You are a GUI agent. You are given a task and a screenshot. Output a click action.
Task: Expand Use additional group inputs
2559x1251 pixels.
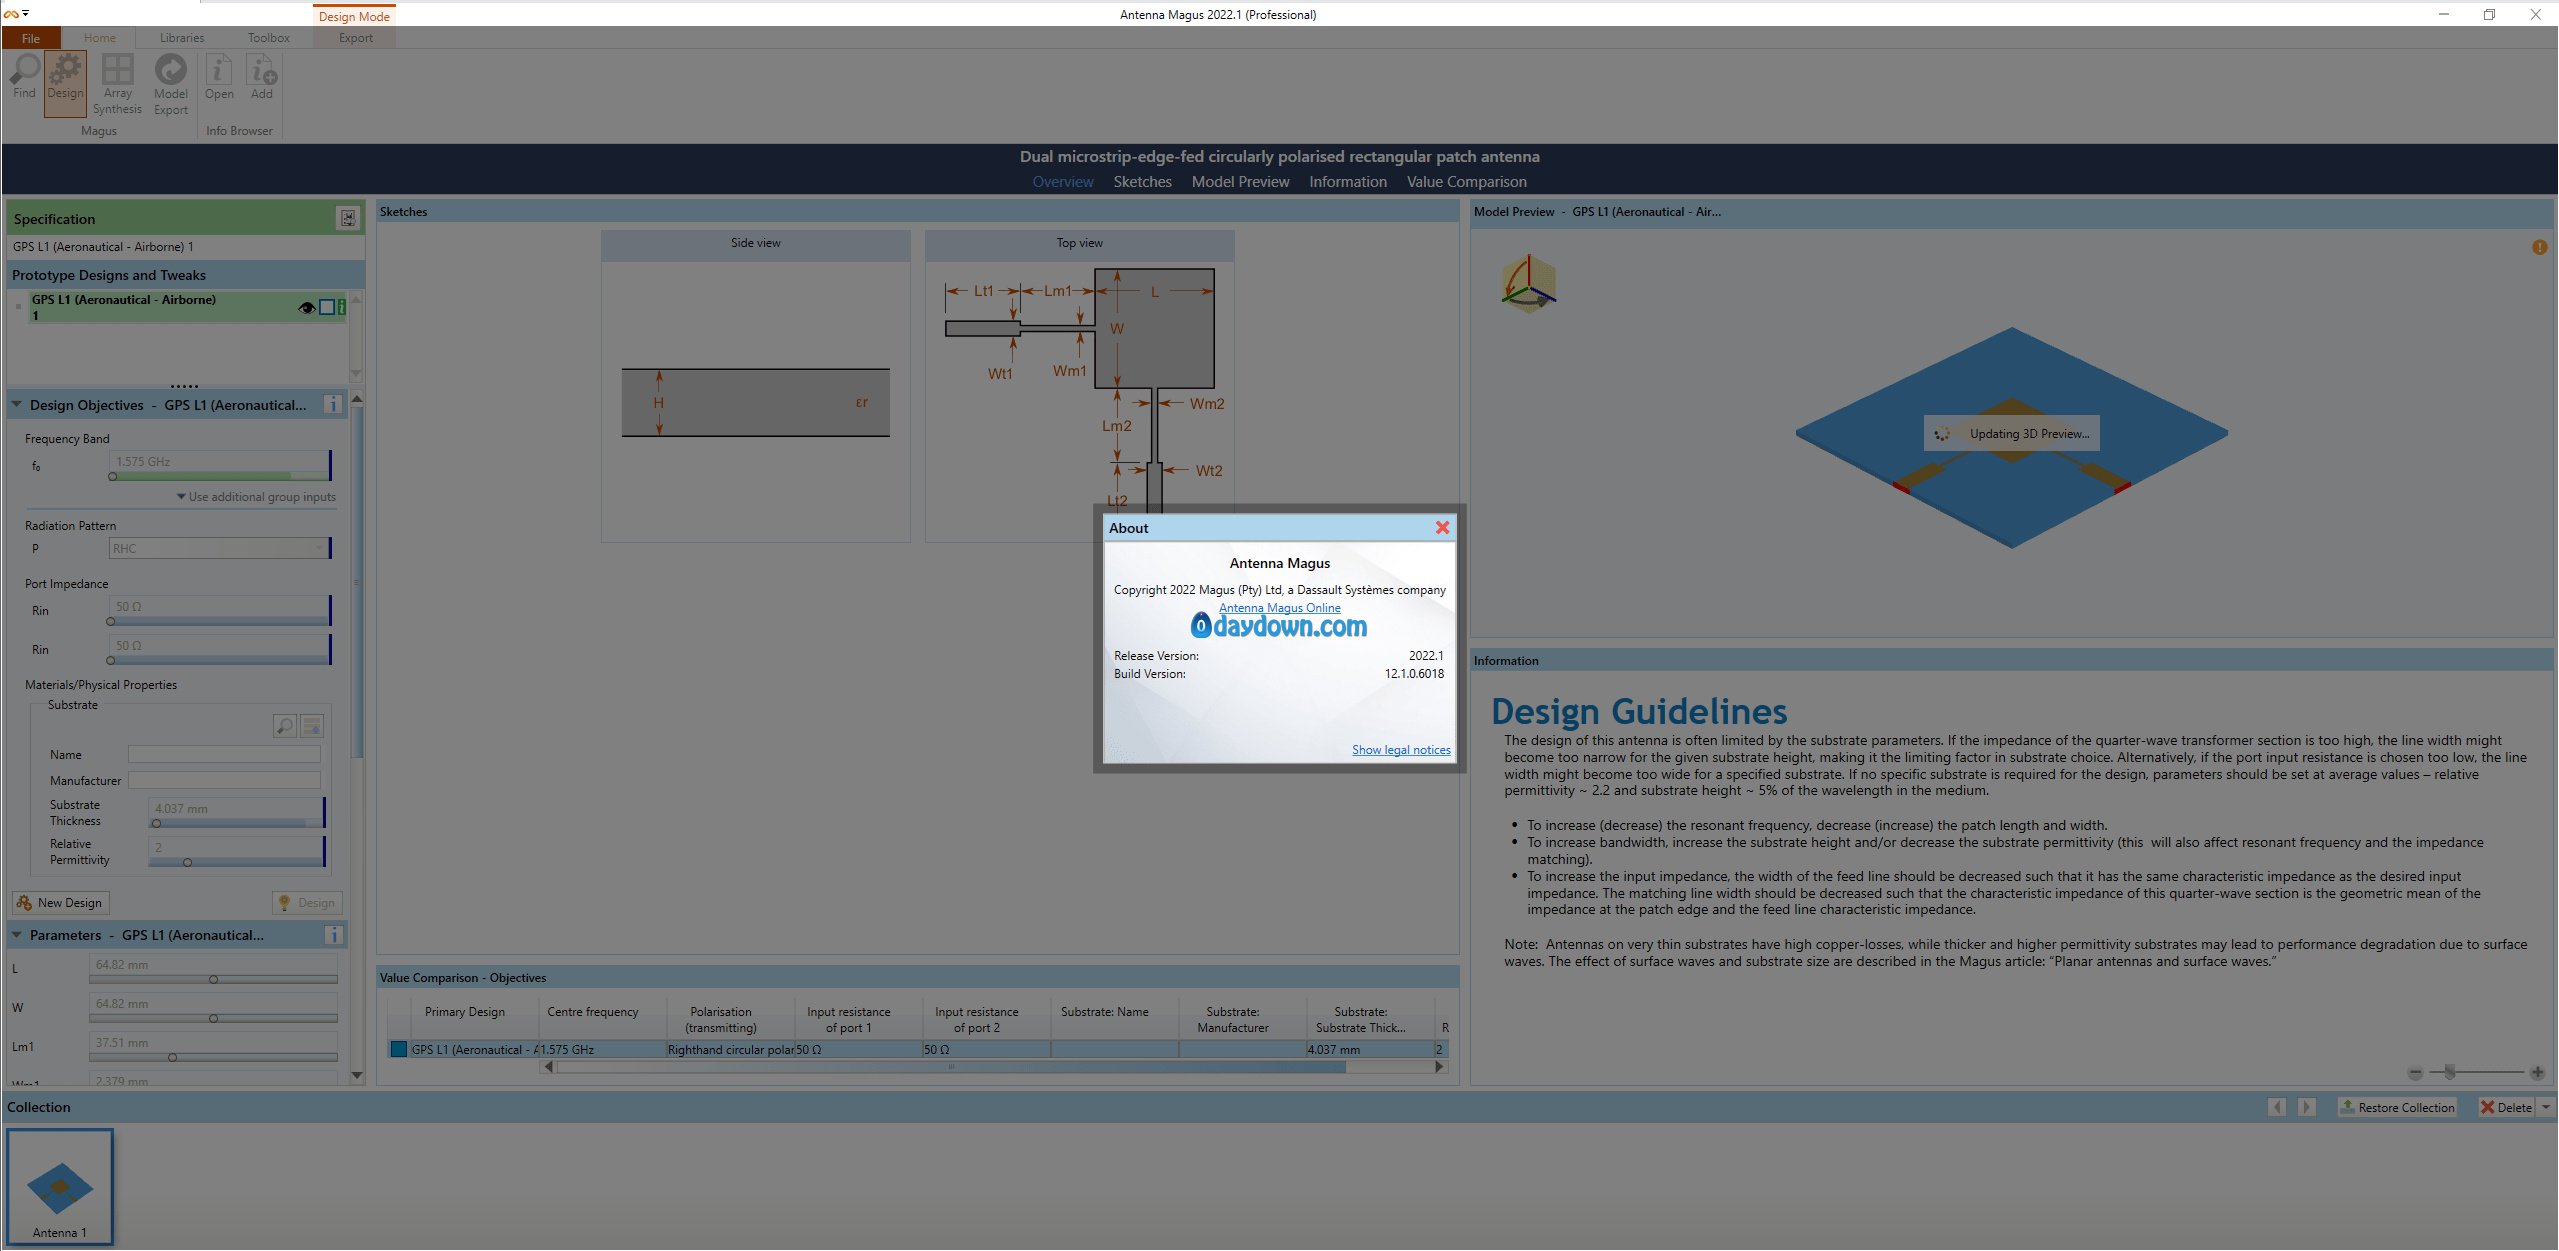257,497
